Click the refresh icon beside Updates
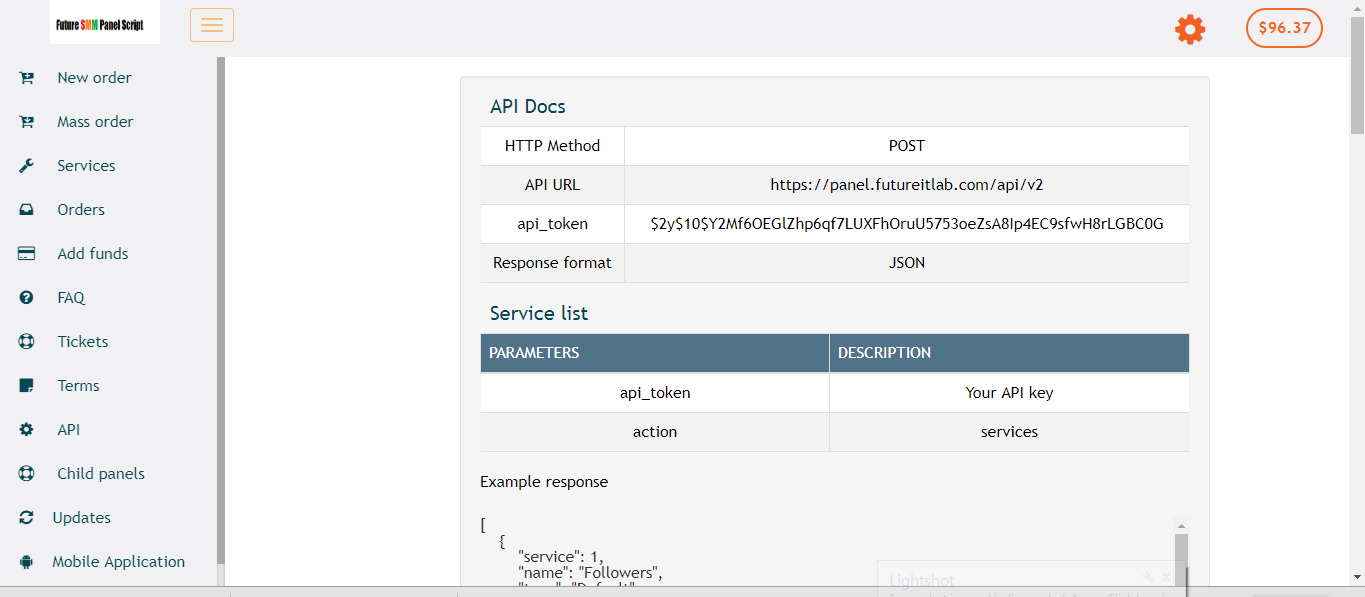 (x=27, y=518)
